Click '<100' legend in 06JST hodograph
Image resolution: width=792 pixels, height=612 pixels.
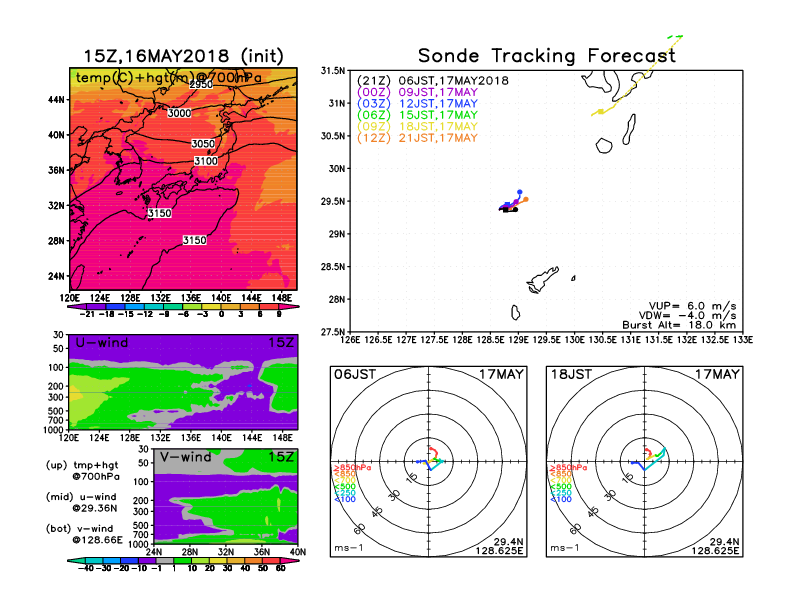pos(345,499)
